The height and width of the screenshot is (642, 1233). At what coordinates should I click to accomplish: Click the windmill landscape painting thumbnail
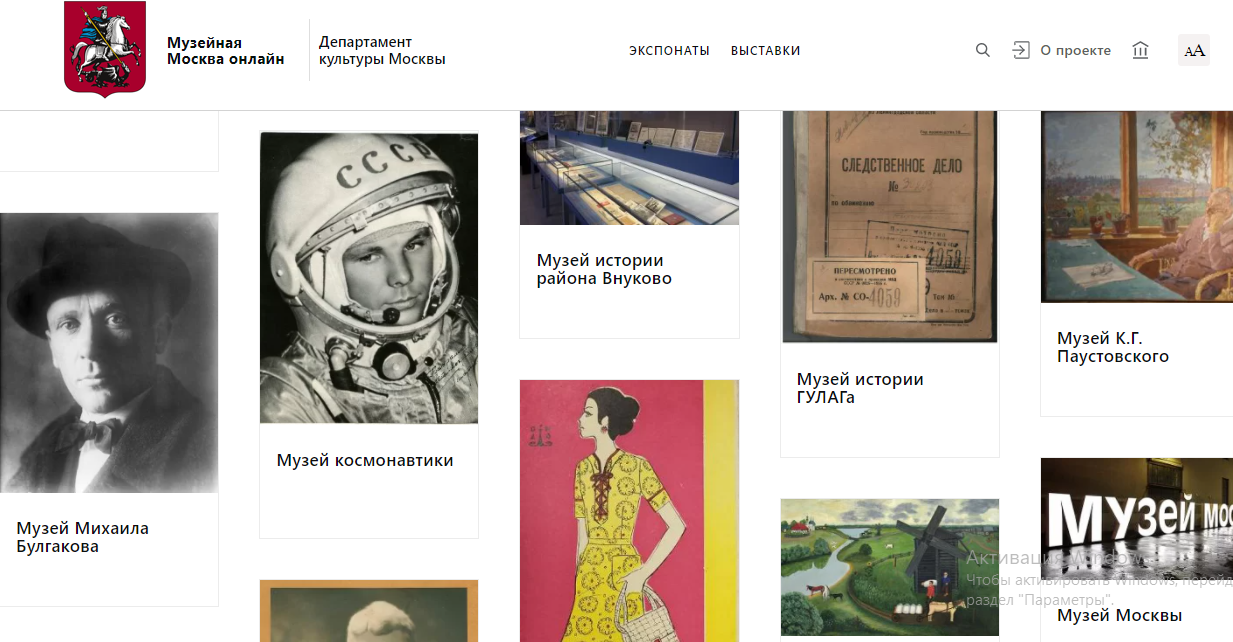[x=890, y=567]
